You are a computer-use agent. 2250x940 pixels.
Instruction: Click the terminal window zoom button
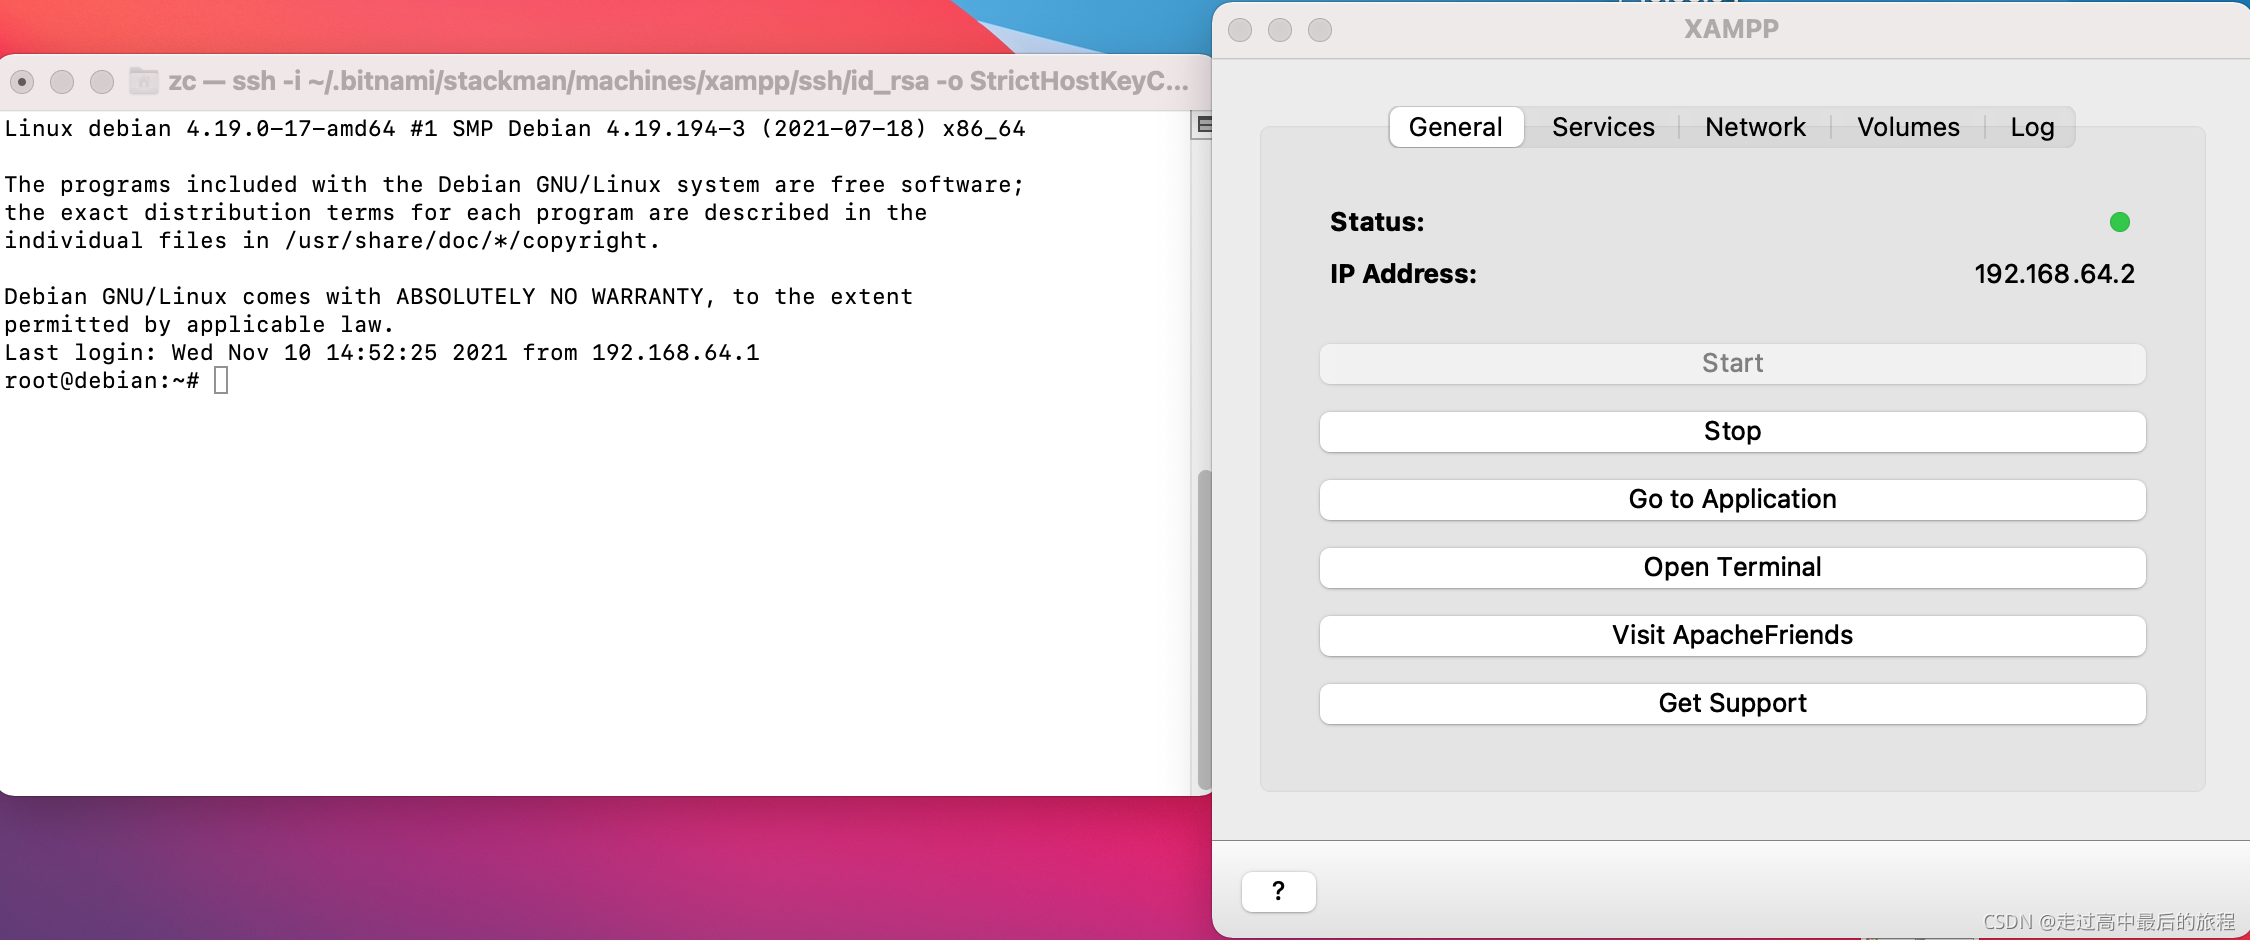(102, 82)
